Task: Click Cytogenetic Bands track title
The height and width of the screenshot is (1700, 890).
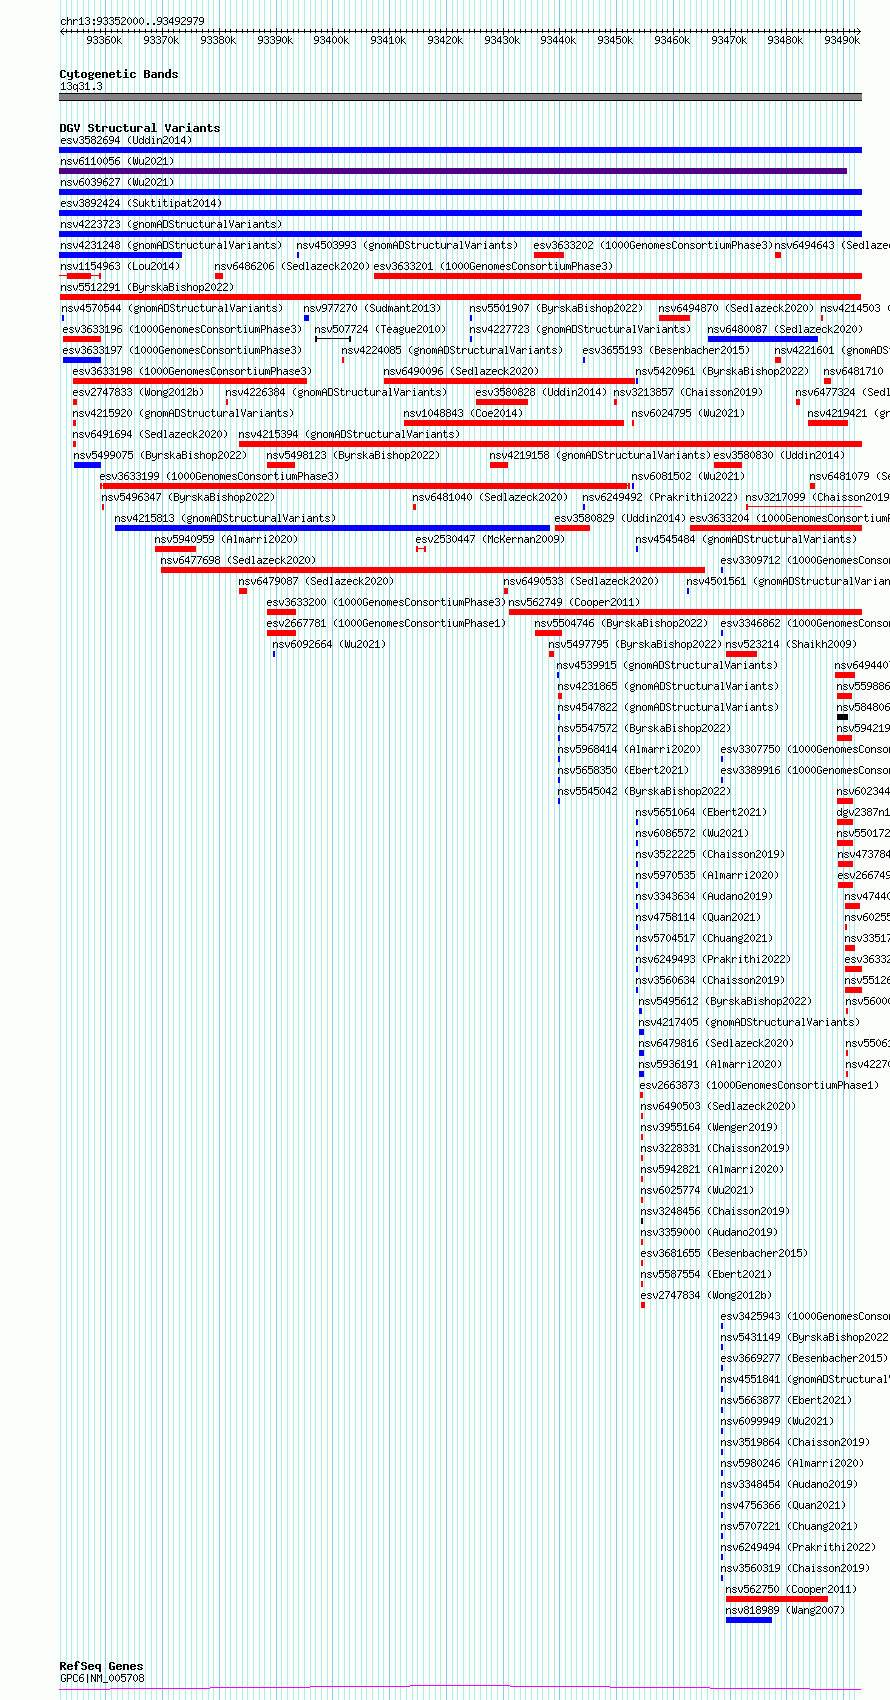Action: coord(119,74)
